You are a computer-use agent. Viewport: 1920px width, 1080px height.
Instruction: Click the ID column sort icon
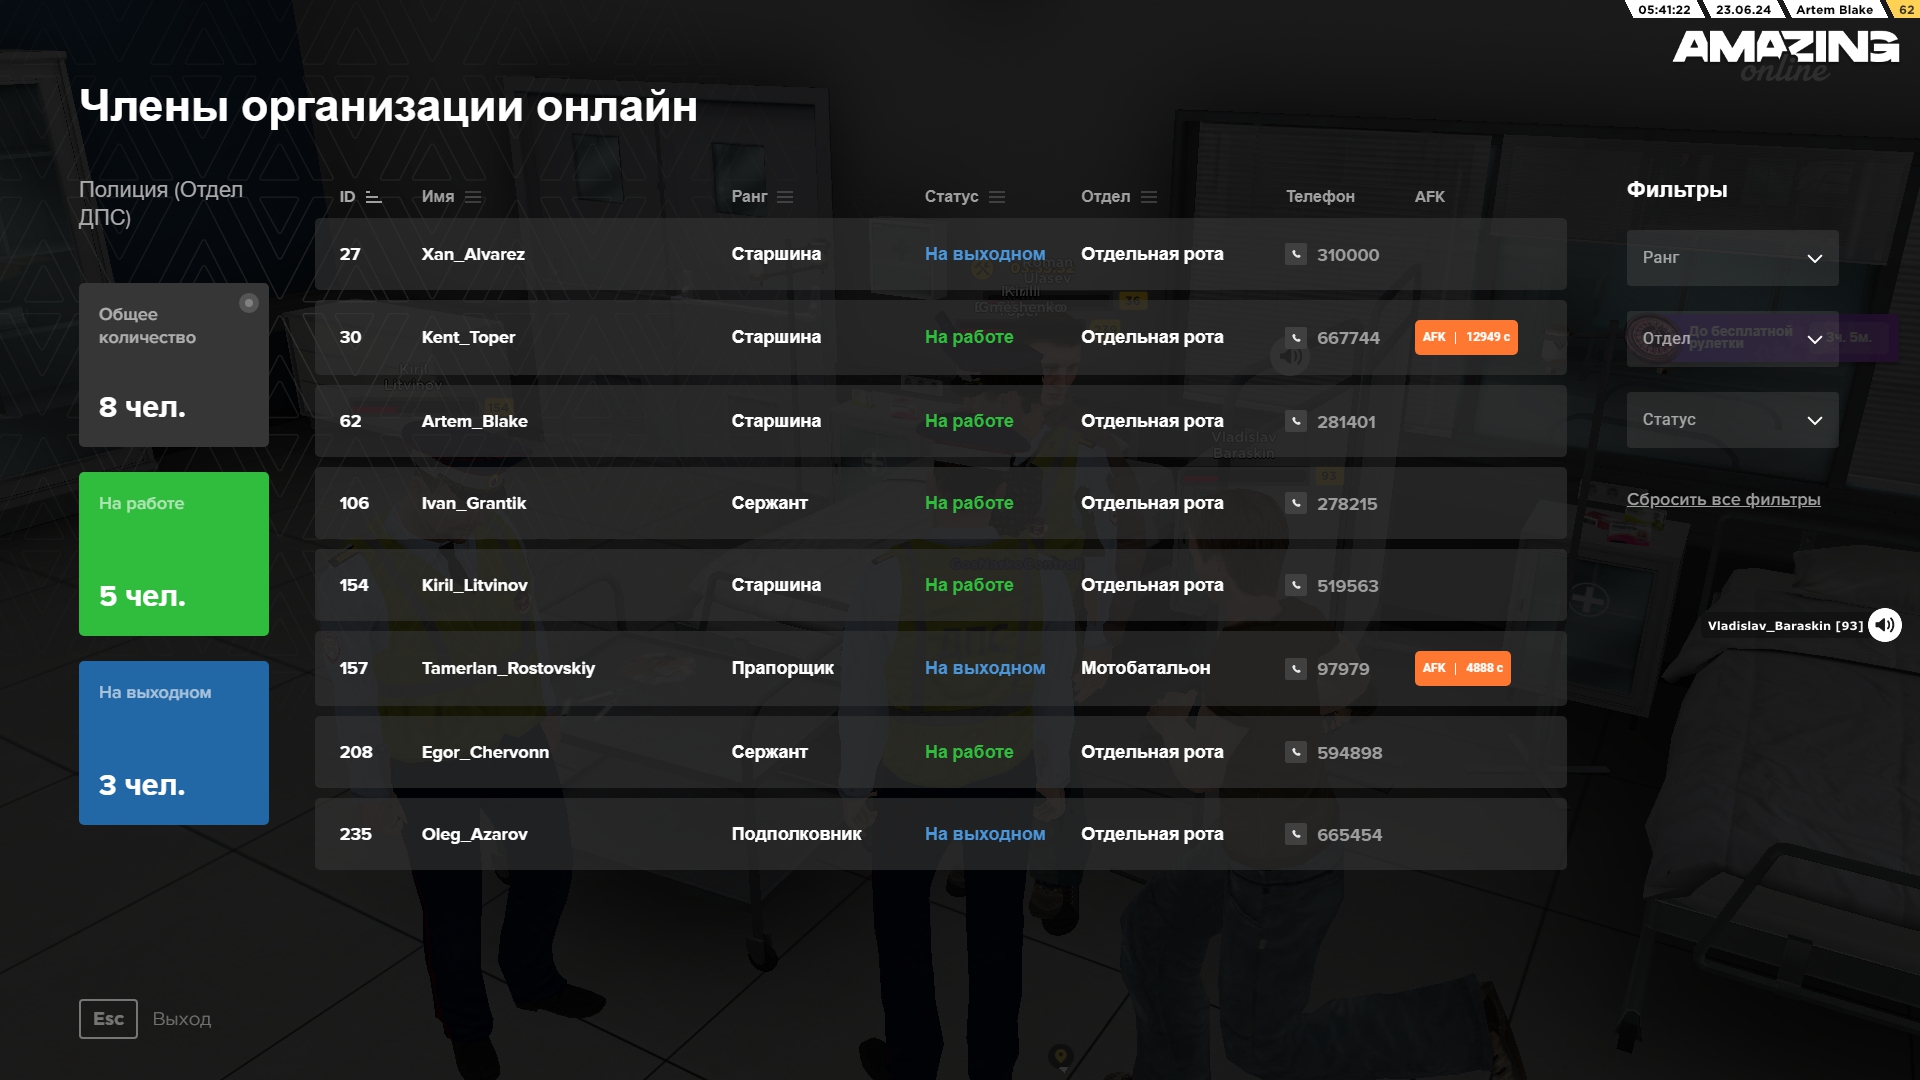pos(374,197)
